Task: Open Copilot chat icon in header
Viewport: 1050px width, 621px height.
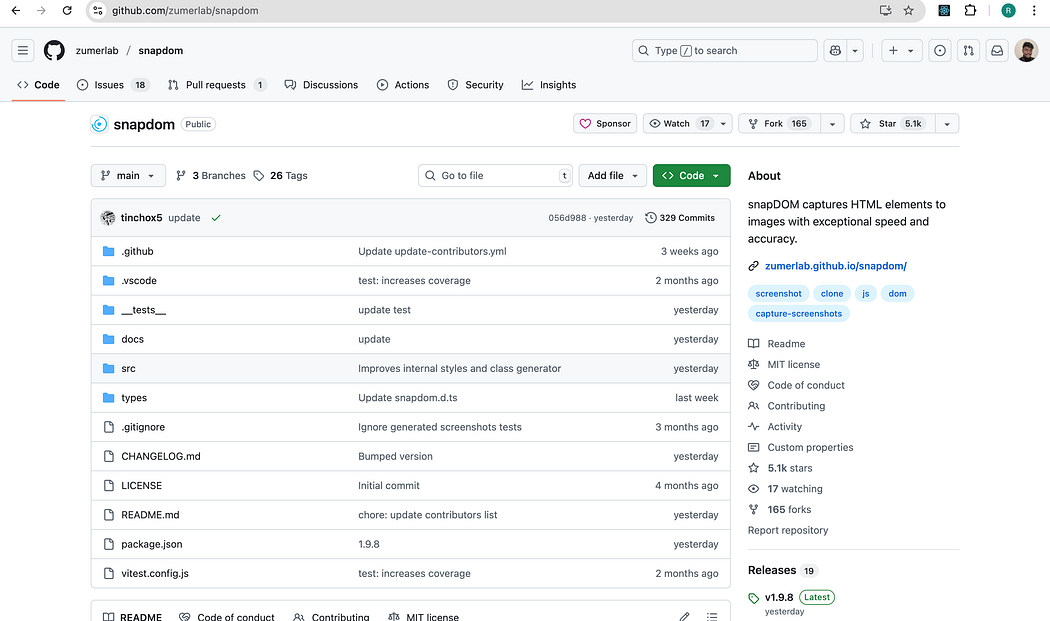Action: [x=835, y=50]
